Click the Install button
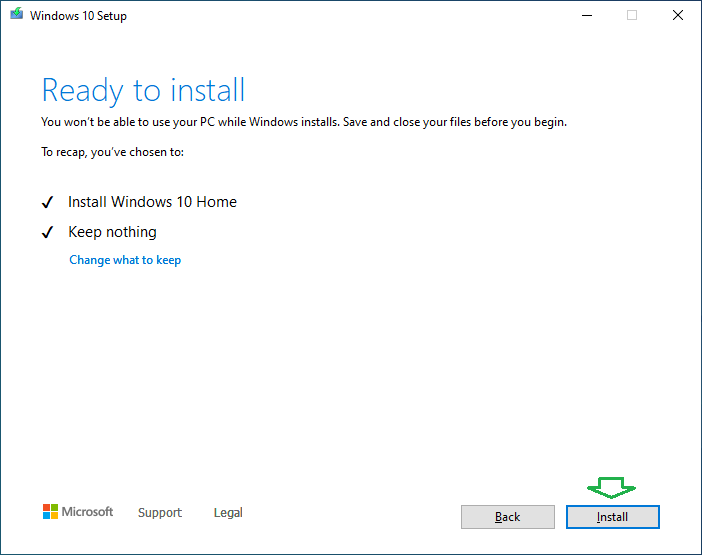Screen dimensions: 702x555 pyautogui.click(x=612, y=517)
